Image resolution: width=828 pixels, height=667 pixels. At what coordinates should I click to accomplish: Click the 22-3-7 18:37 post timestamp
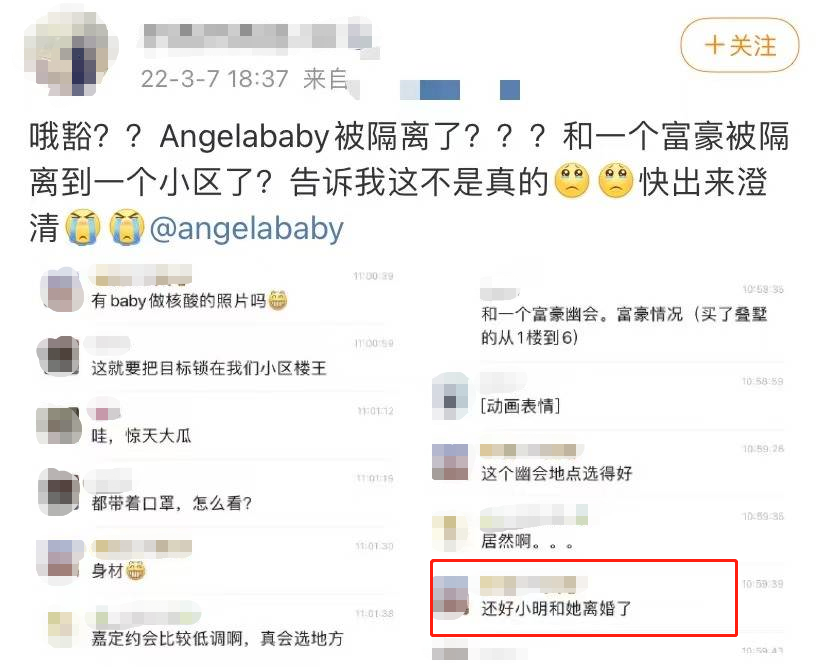click(x=214, y=79)
